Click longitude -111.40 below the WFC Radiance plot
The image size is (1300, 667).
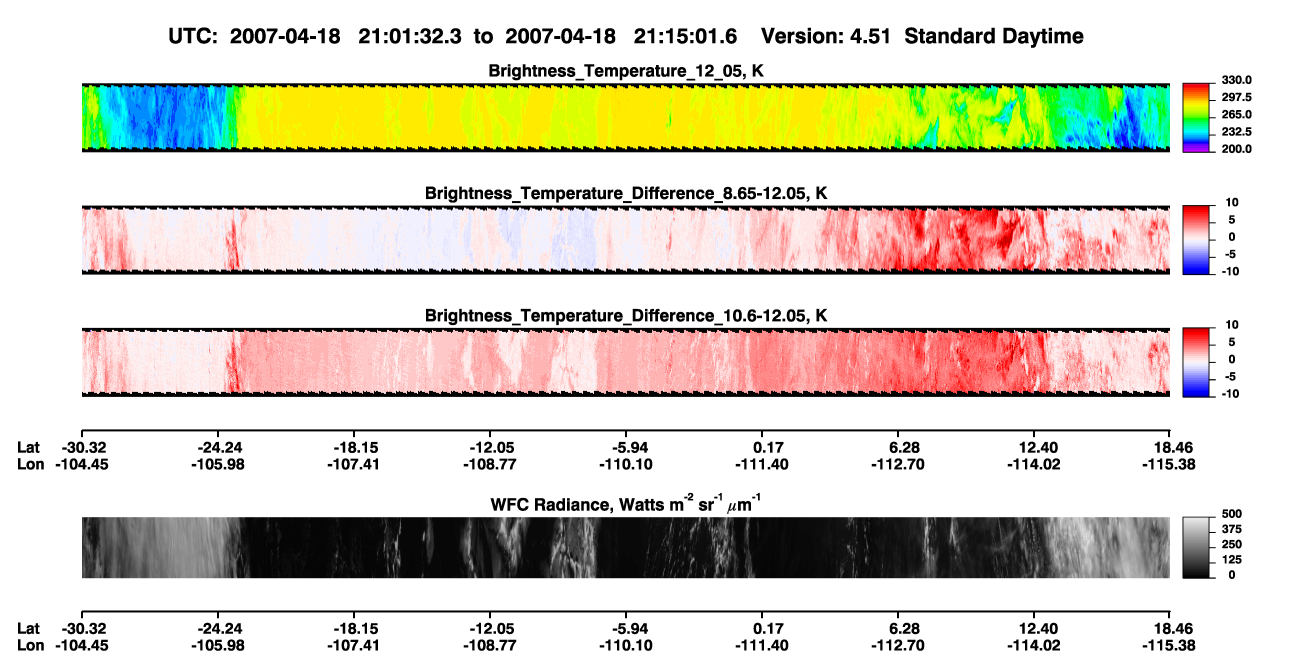click(x=761, y=647)
